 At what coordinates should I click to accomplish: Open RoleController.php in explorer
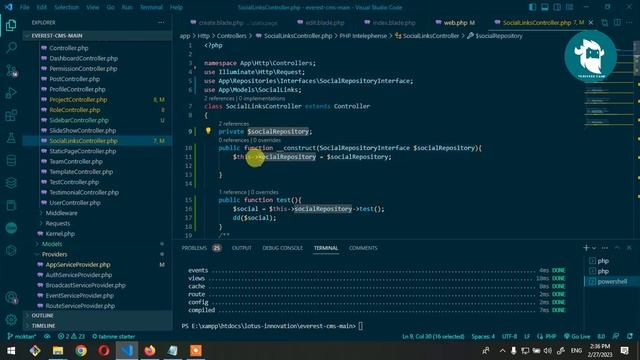pyautogui.click(x=75, y=110)
